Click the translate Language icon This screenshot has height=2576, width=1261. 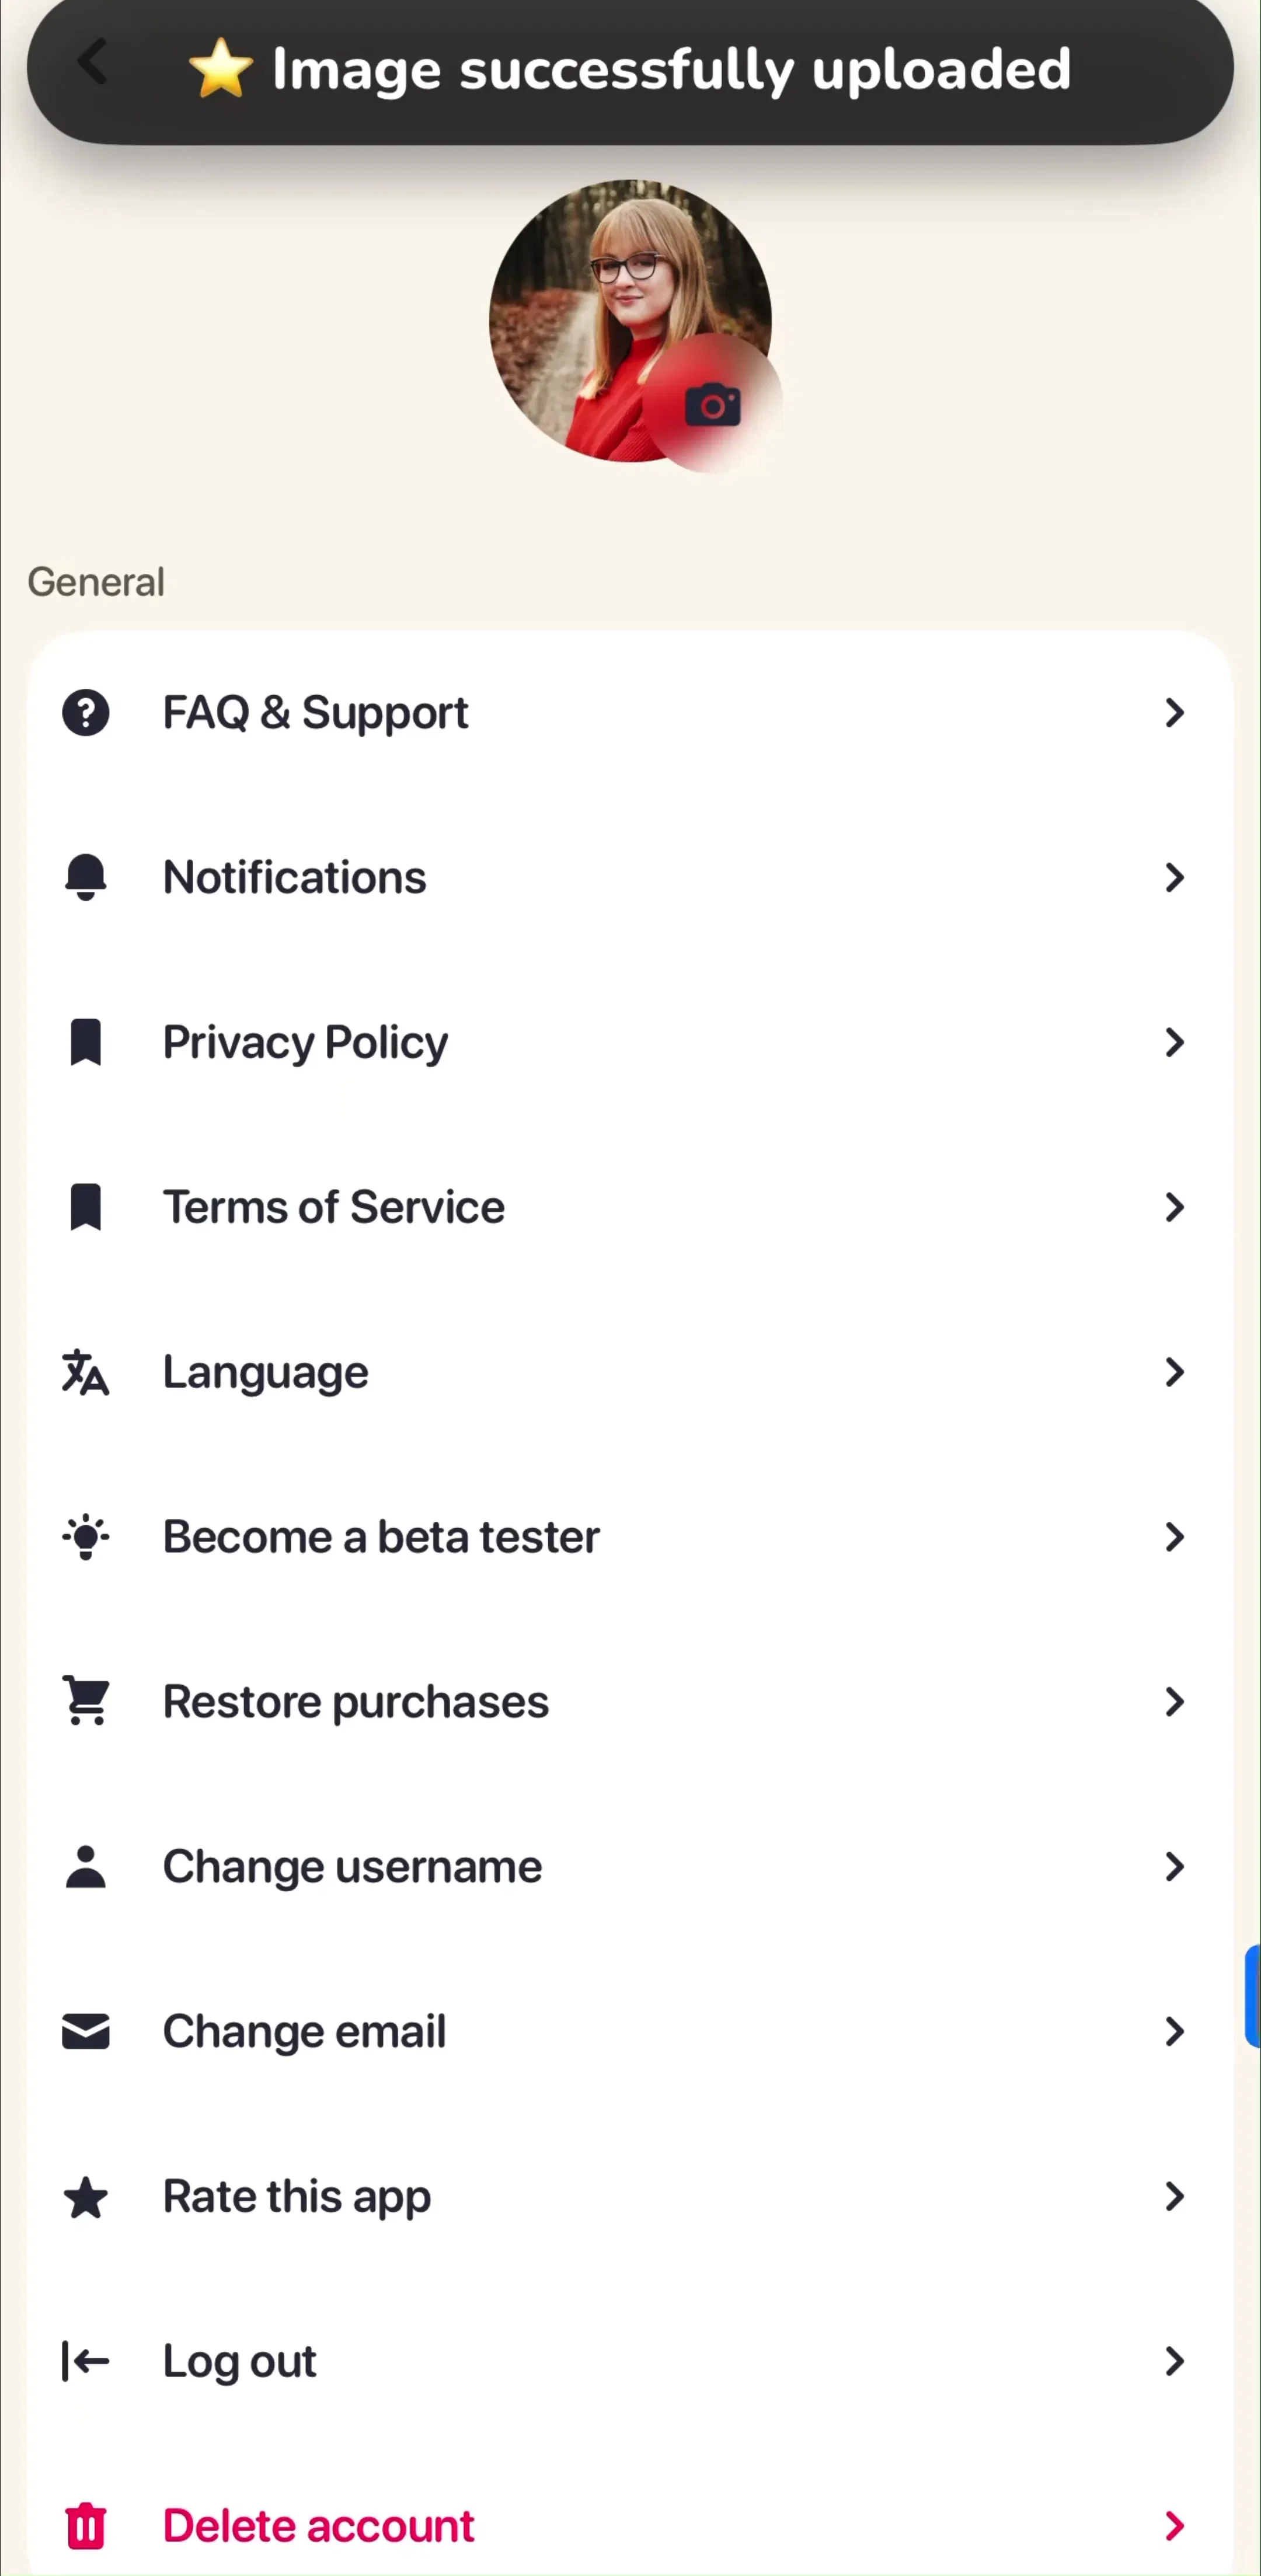click(86, 1372)
